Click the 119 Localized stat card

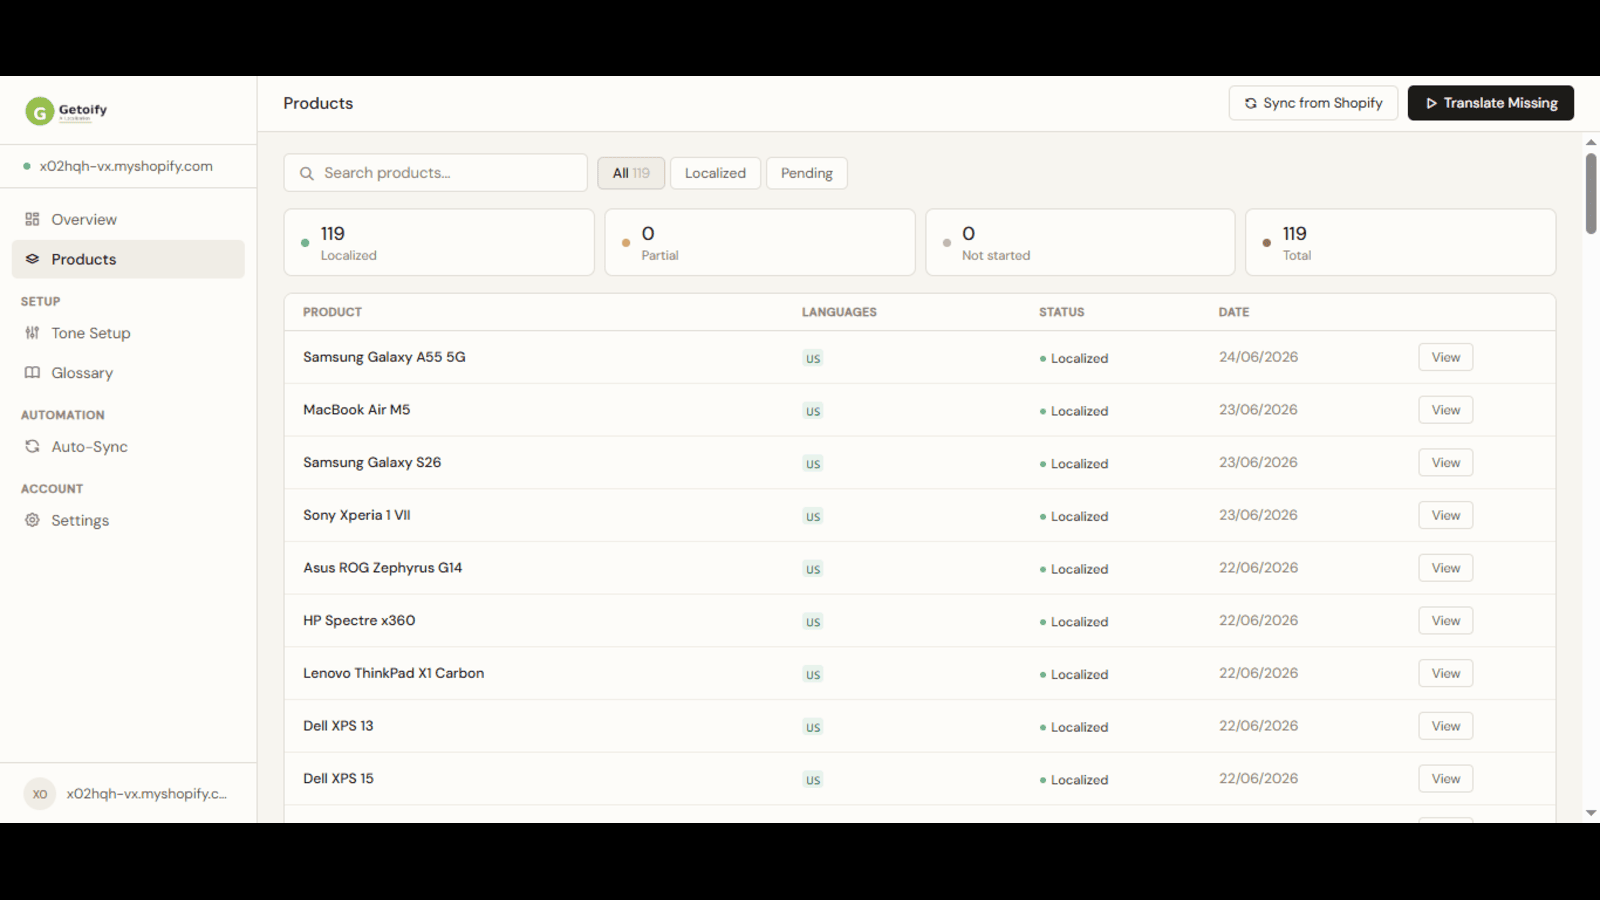(x=439, y=242)
